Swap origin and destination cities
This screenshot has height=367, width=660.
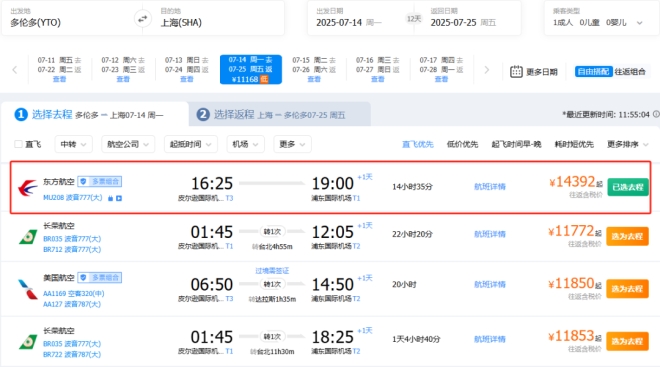pos(143,19)
